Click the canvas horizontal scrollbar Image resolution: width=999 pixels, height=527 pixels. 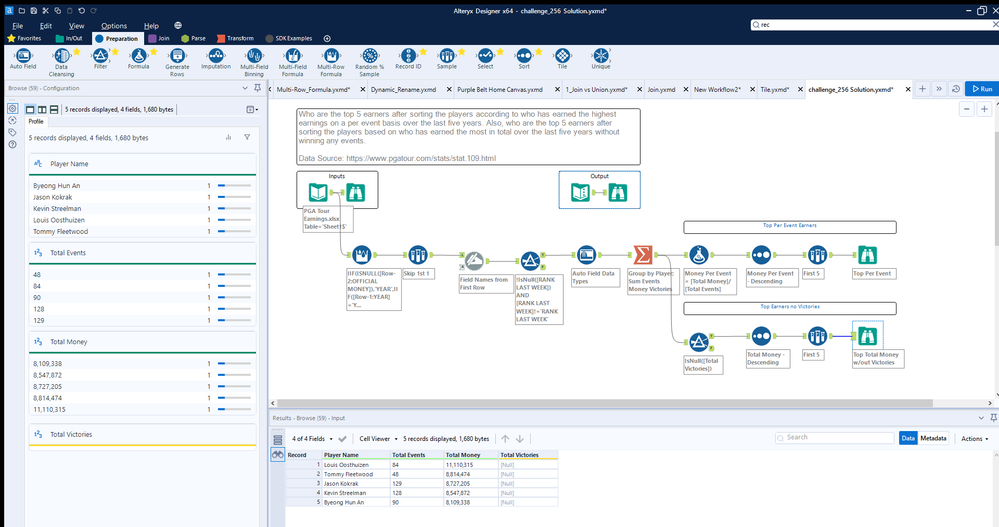[605, 403]
